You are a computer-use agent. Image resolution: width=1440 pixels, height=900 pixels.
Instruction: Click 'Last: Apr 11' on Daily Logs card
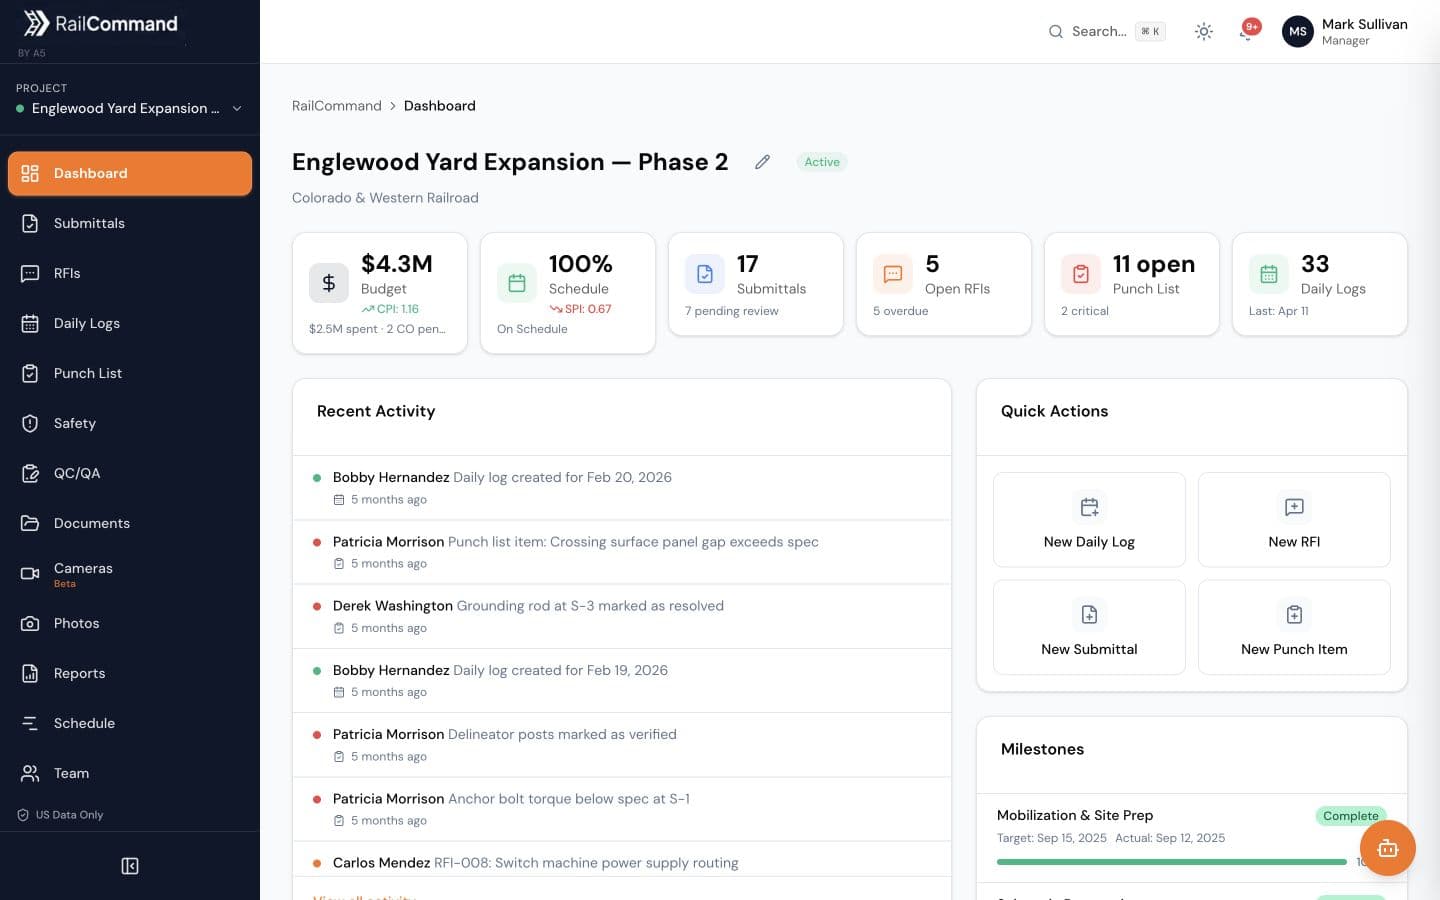tap(1278, 311)
